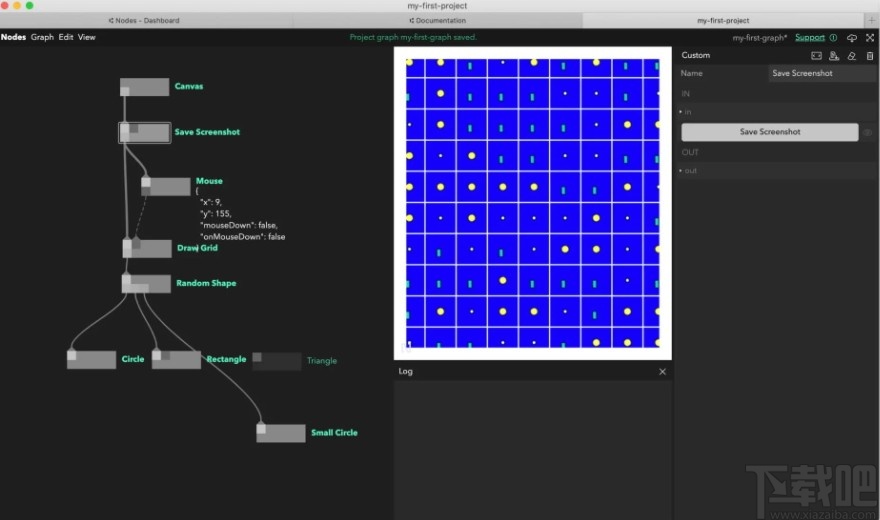Viewport: 880px width, 520px height.
Task: Select the Rectangle node
Action: click(x=176, y=359)
